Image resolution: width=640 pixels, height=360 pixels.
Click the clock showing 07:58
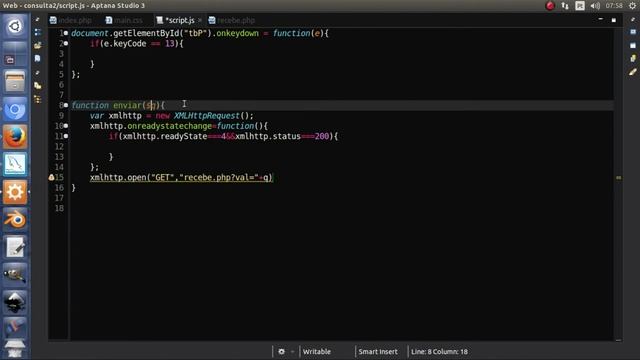[614, 6]
